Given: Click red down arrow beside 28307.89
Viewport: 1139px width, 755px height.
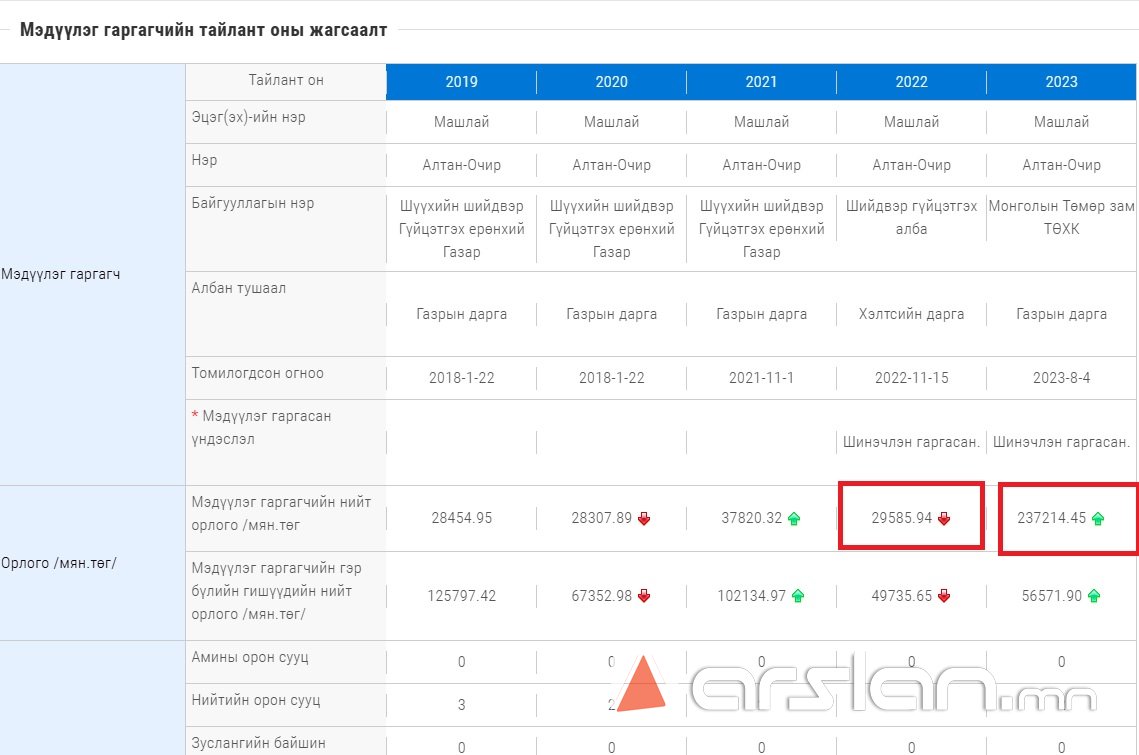Looking at the screenshot, I should [644, 518].
